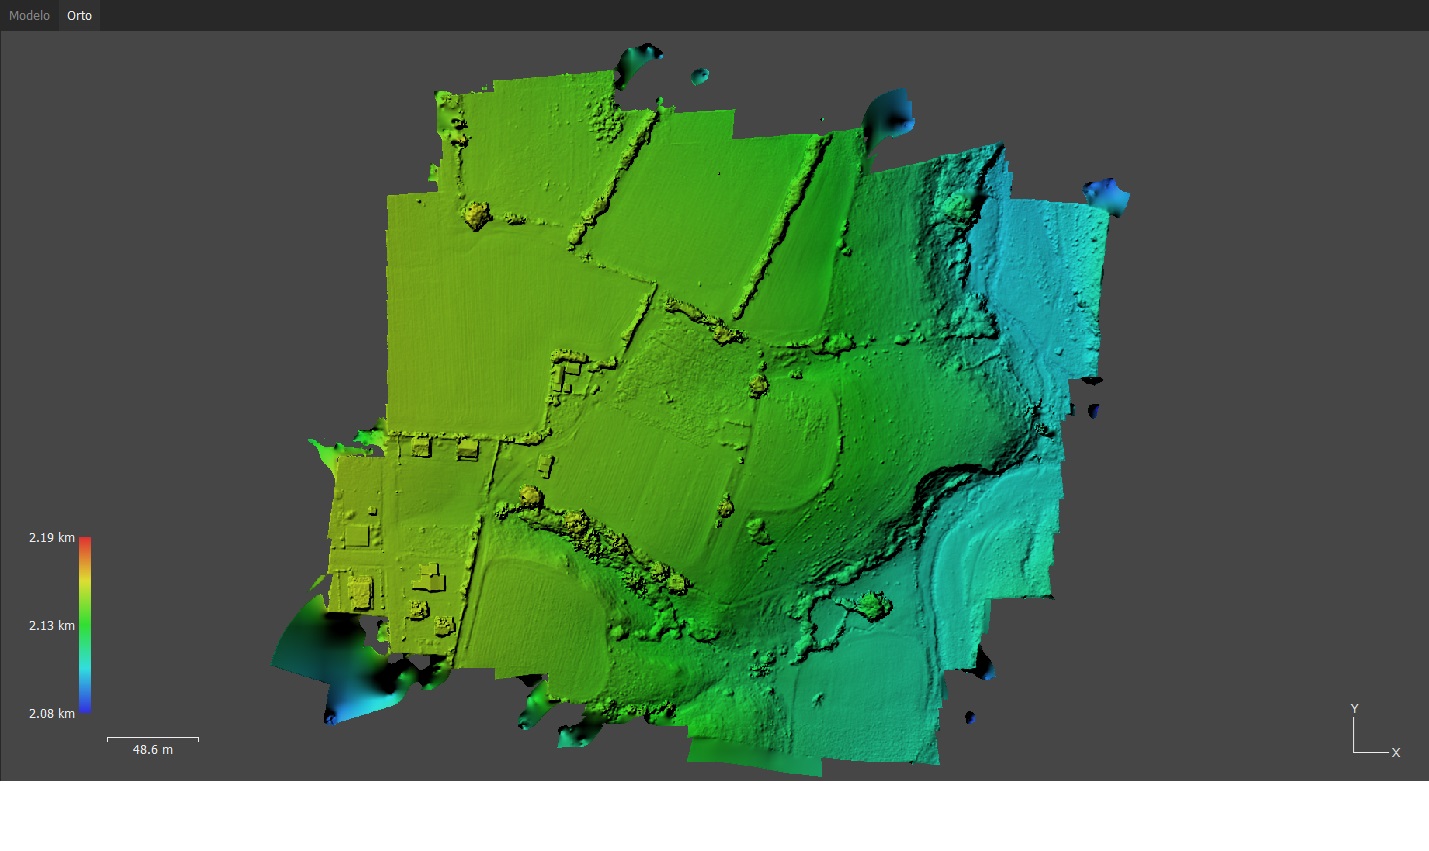Click the red top of the elevation ramp
This screenshot has width=1429, height=851.
(85, 542)
